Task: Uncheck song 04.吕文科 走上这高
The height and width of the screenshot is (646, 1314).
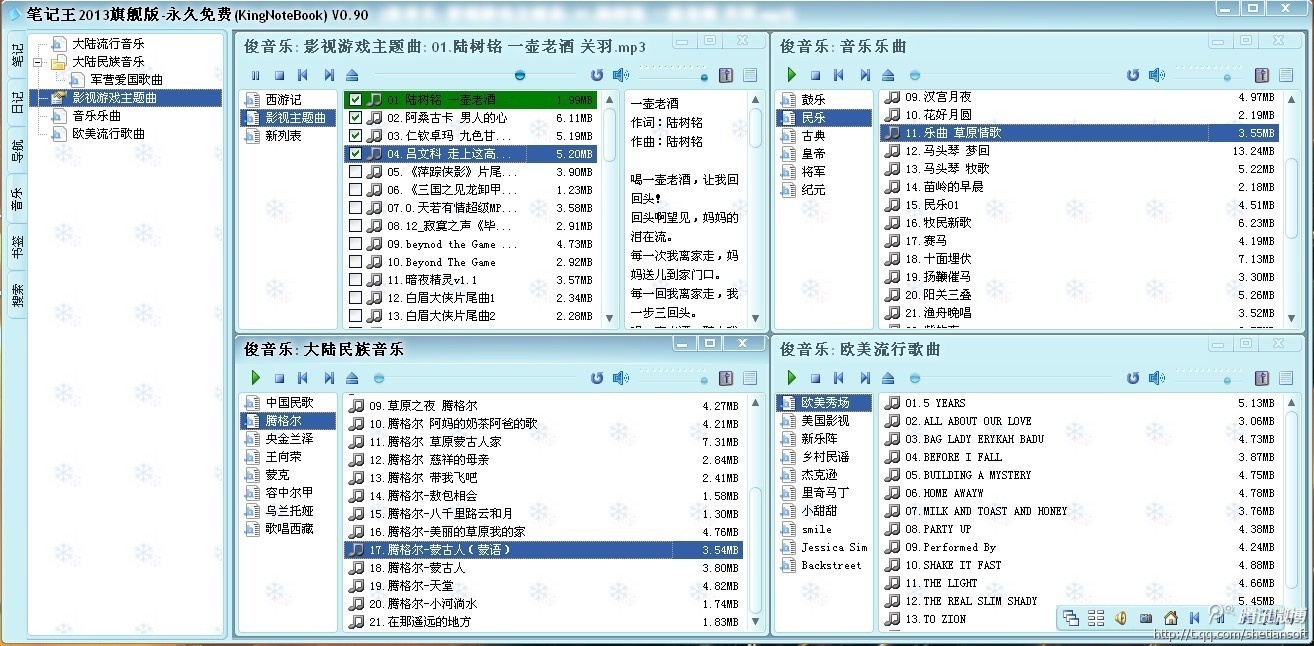Action: pos(355,154)
